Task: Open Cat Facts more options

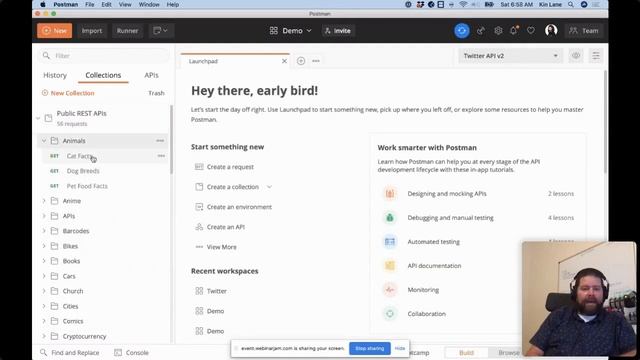Action: click(x=161, y=156)
